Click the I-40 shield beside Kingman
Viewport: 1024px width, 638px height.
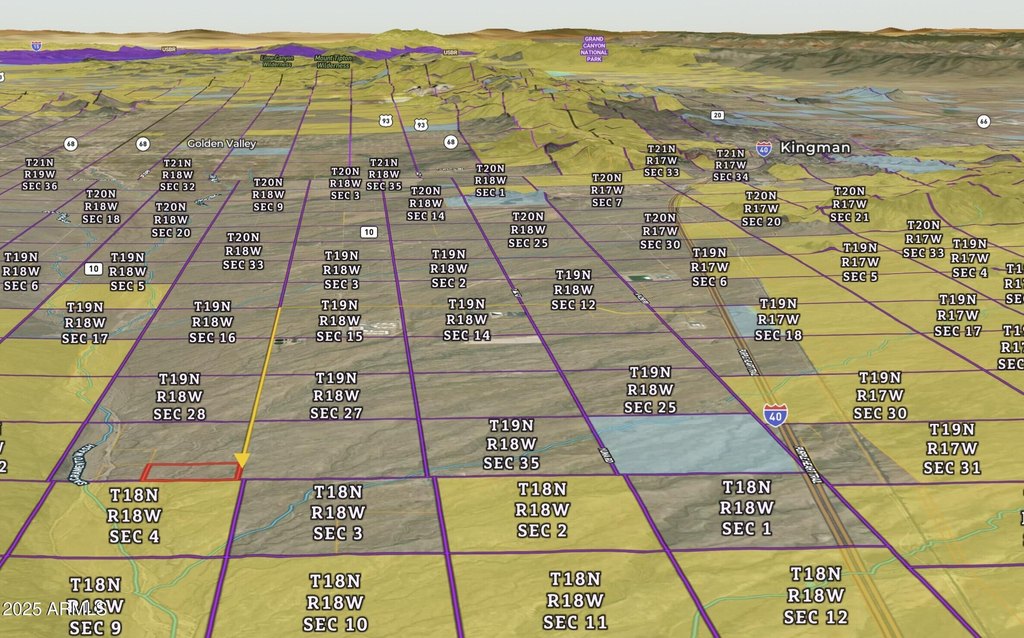point(764,148)
